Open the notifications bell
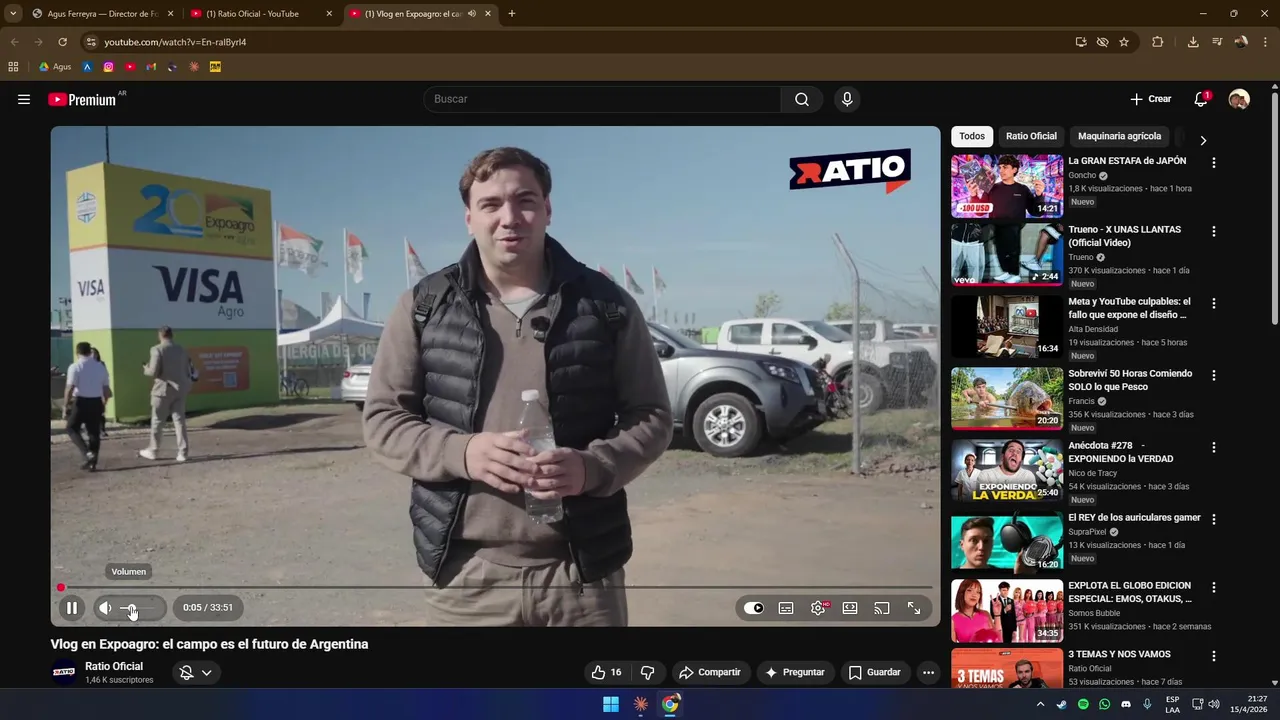 click(1201, 99)
